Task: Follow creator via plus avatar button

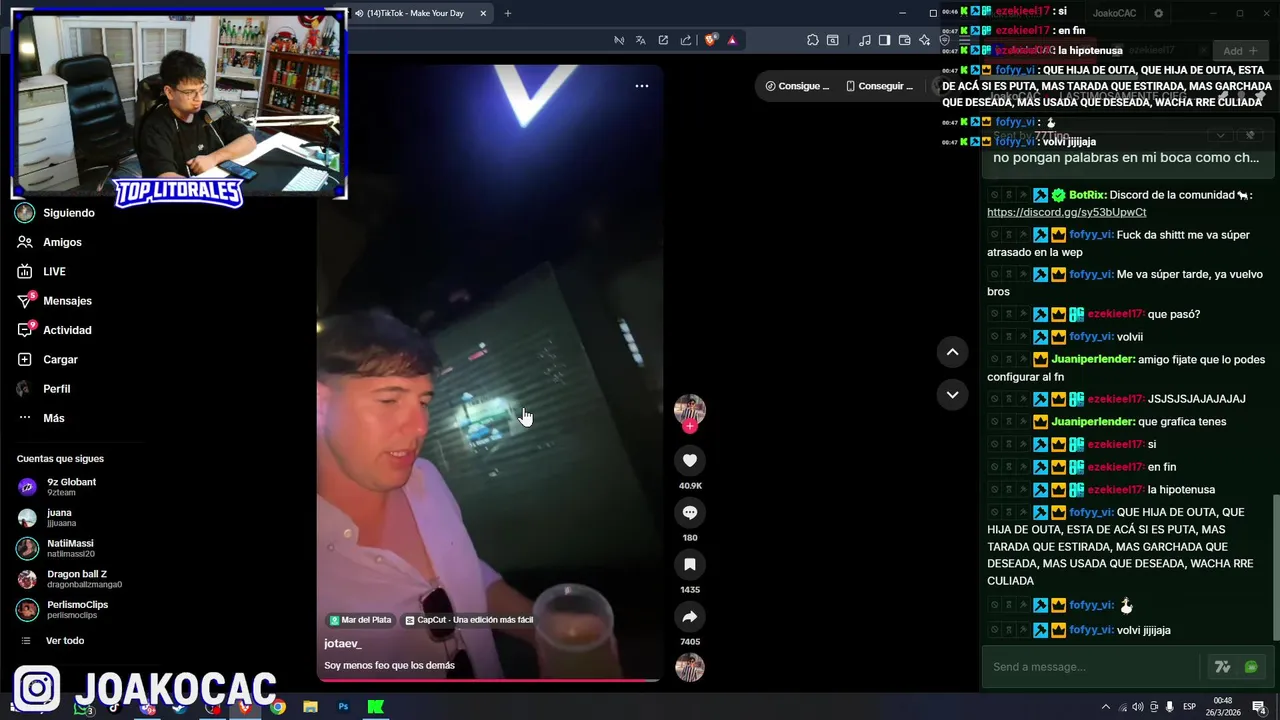Action: 689,427
